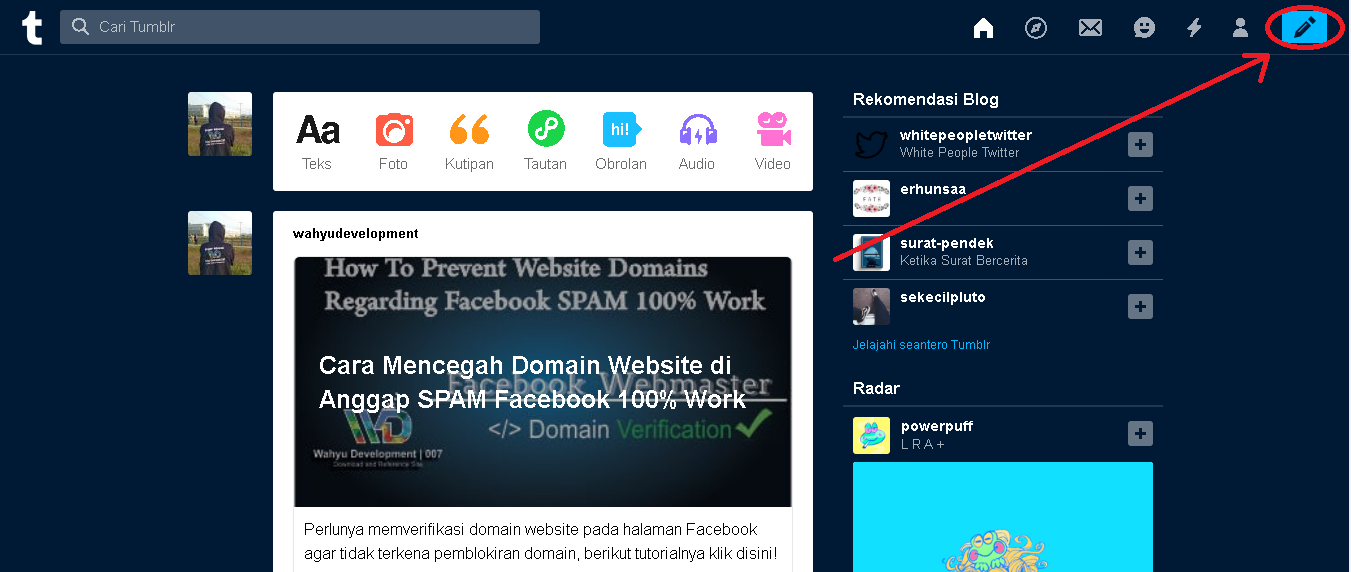Click the Cari Tumblr search field
This screenshot has height=572, width=1351.
300,27
